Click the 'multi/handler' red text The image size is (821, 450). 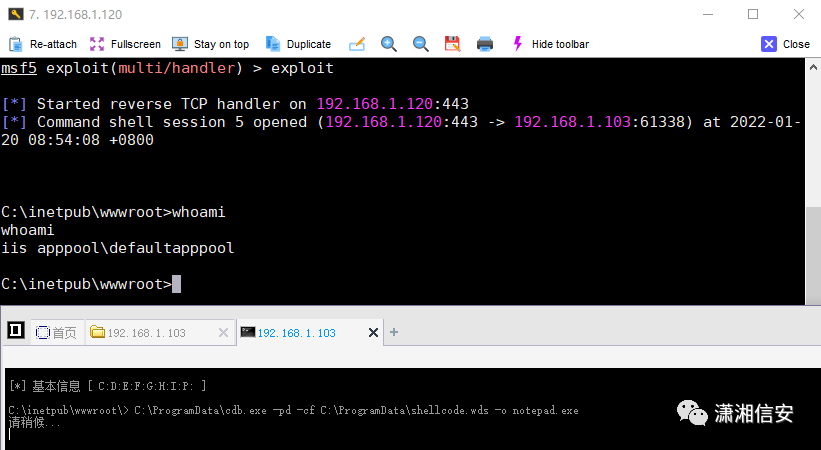pos(176,68)
